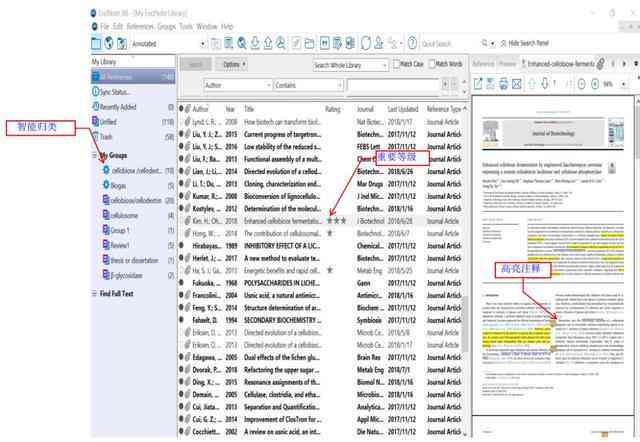640x442 pixels.
Task: Click the Import down-arrow toolbar icon
Action: tap(255, 43)
